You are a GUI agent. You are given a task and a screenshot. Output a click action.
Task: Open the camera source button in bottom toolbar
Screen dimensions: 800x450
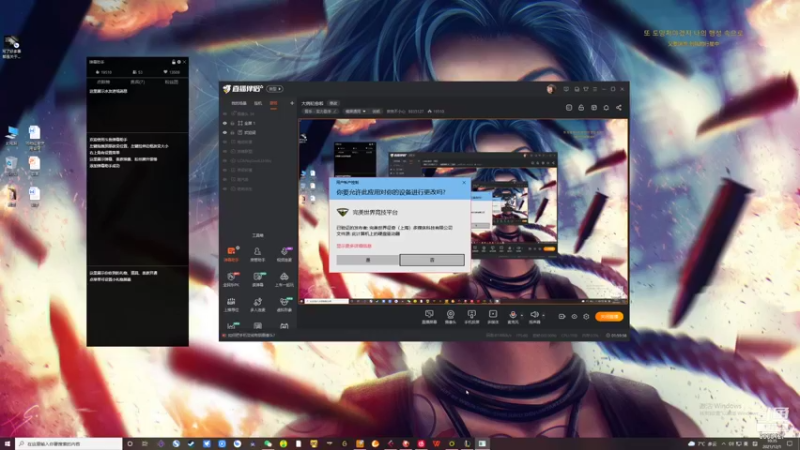[450, 316]
